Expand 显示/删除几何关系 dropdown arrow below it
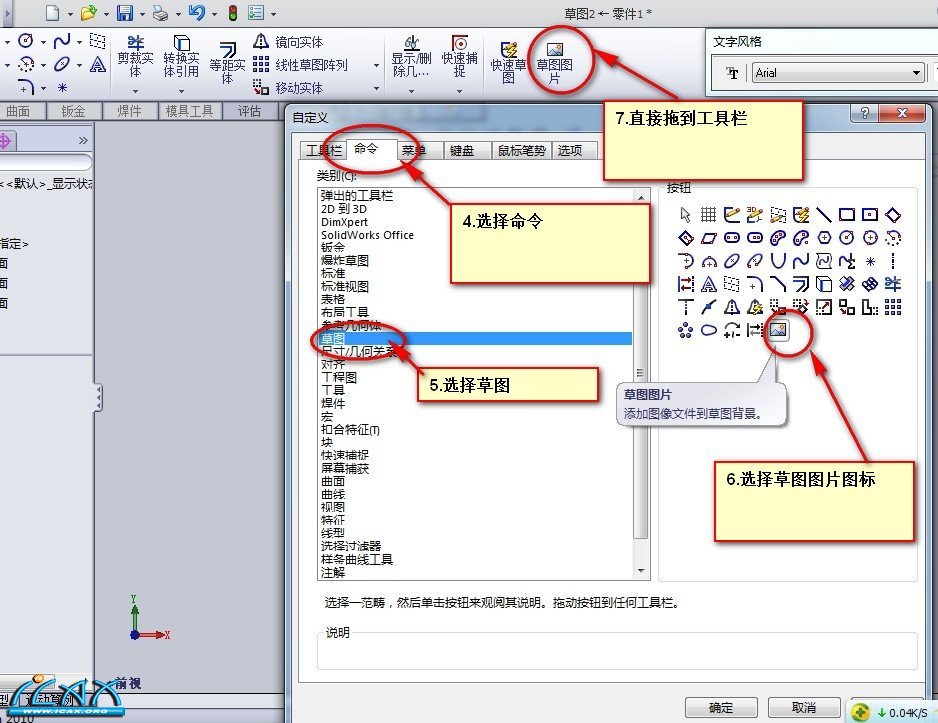The height and width of the screenshot is (723, 938). (412, 91)
